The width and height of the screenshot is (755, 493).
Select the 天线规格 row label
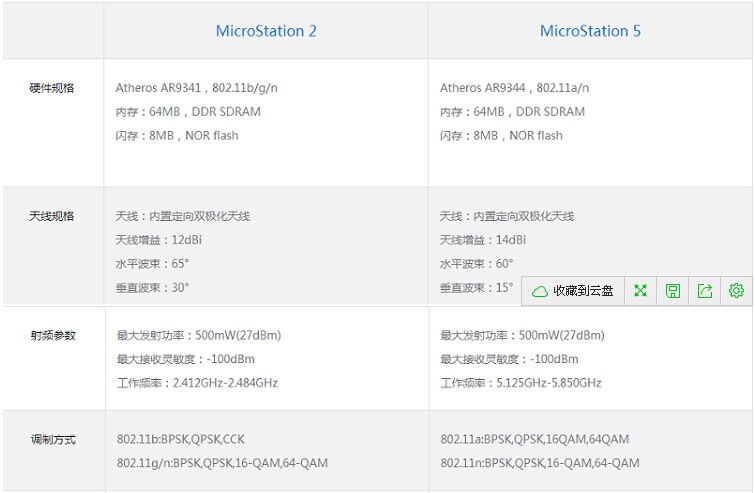pyautogui.click(x=52, y=216)
